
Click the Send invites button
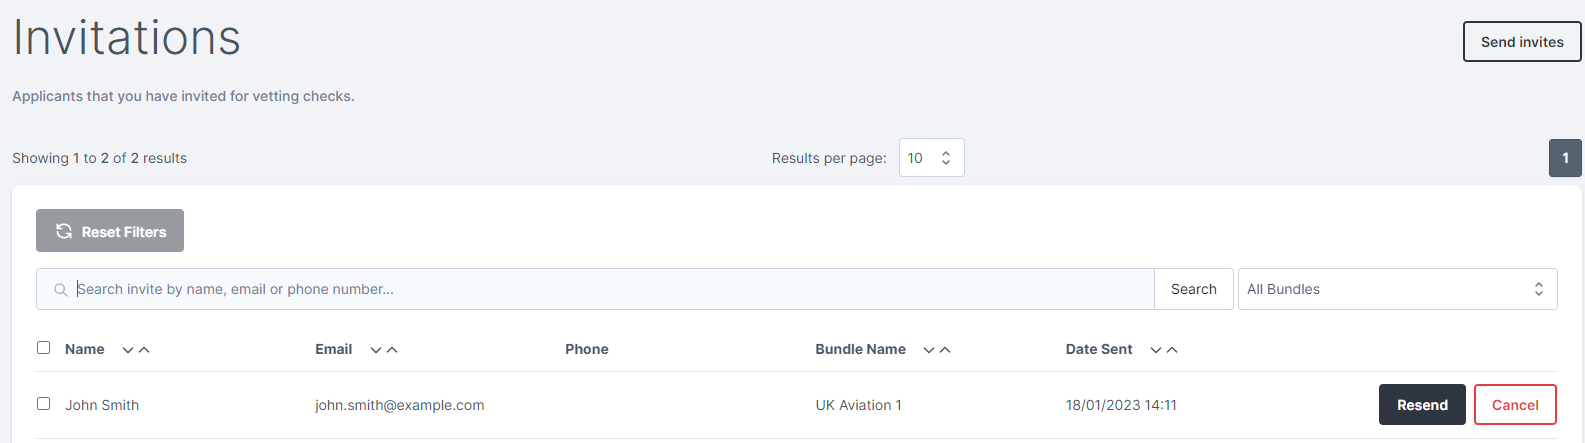1522,42
